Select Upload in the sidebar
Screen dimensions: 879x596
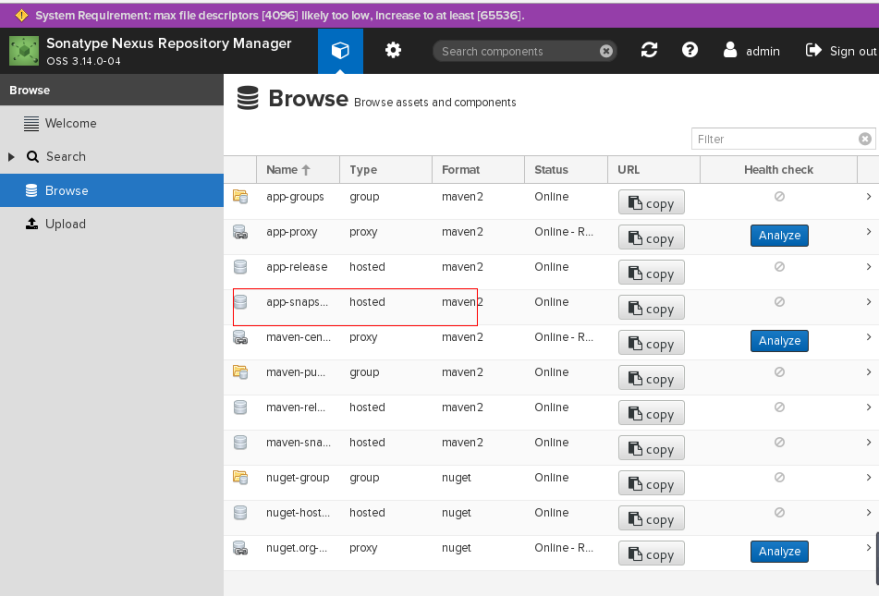click(65, 224)
